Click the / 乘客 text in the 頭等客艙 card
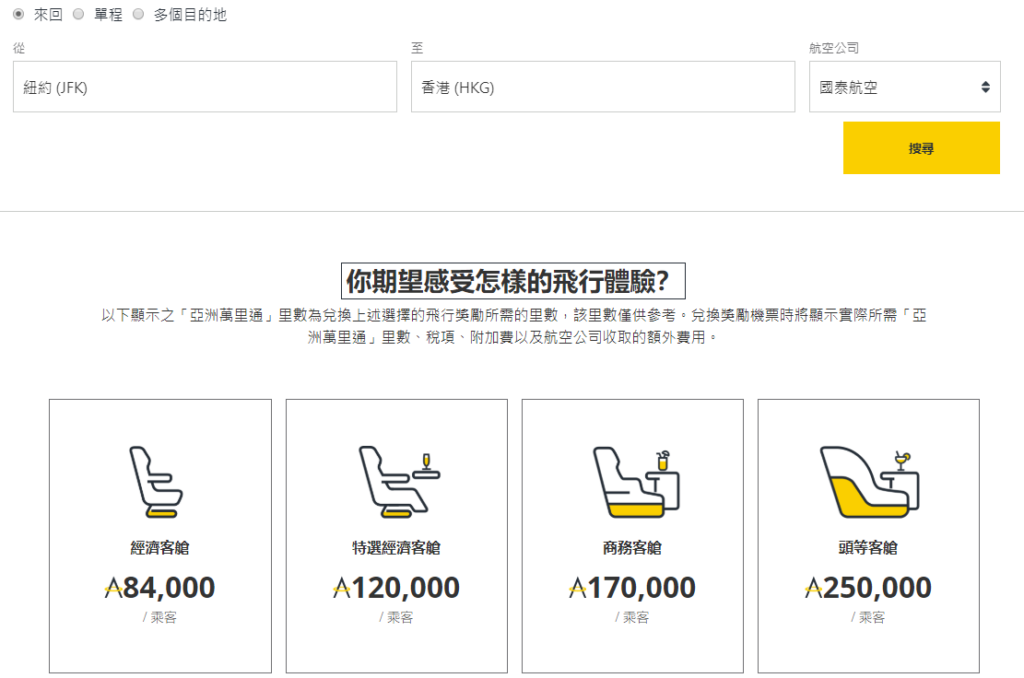Screen dimensions: 1024x678 [868, 617]
